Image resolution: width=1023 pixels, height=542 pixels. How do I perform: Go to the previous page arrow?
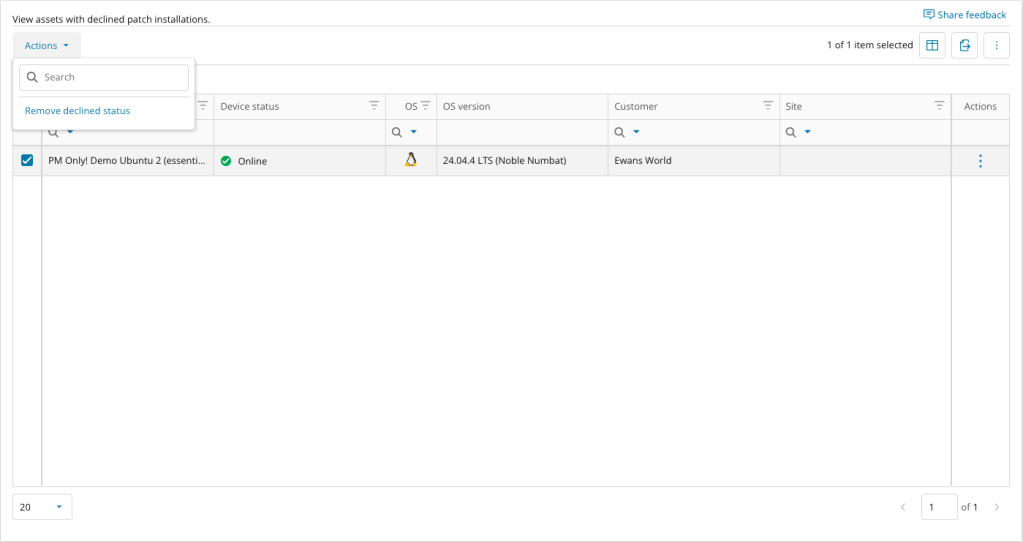point(903,507)
